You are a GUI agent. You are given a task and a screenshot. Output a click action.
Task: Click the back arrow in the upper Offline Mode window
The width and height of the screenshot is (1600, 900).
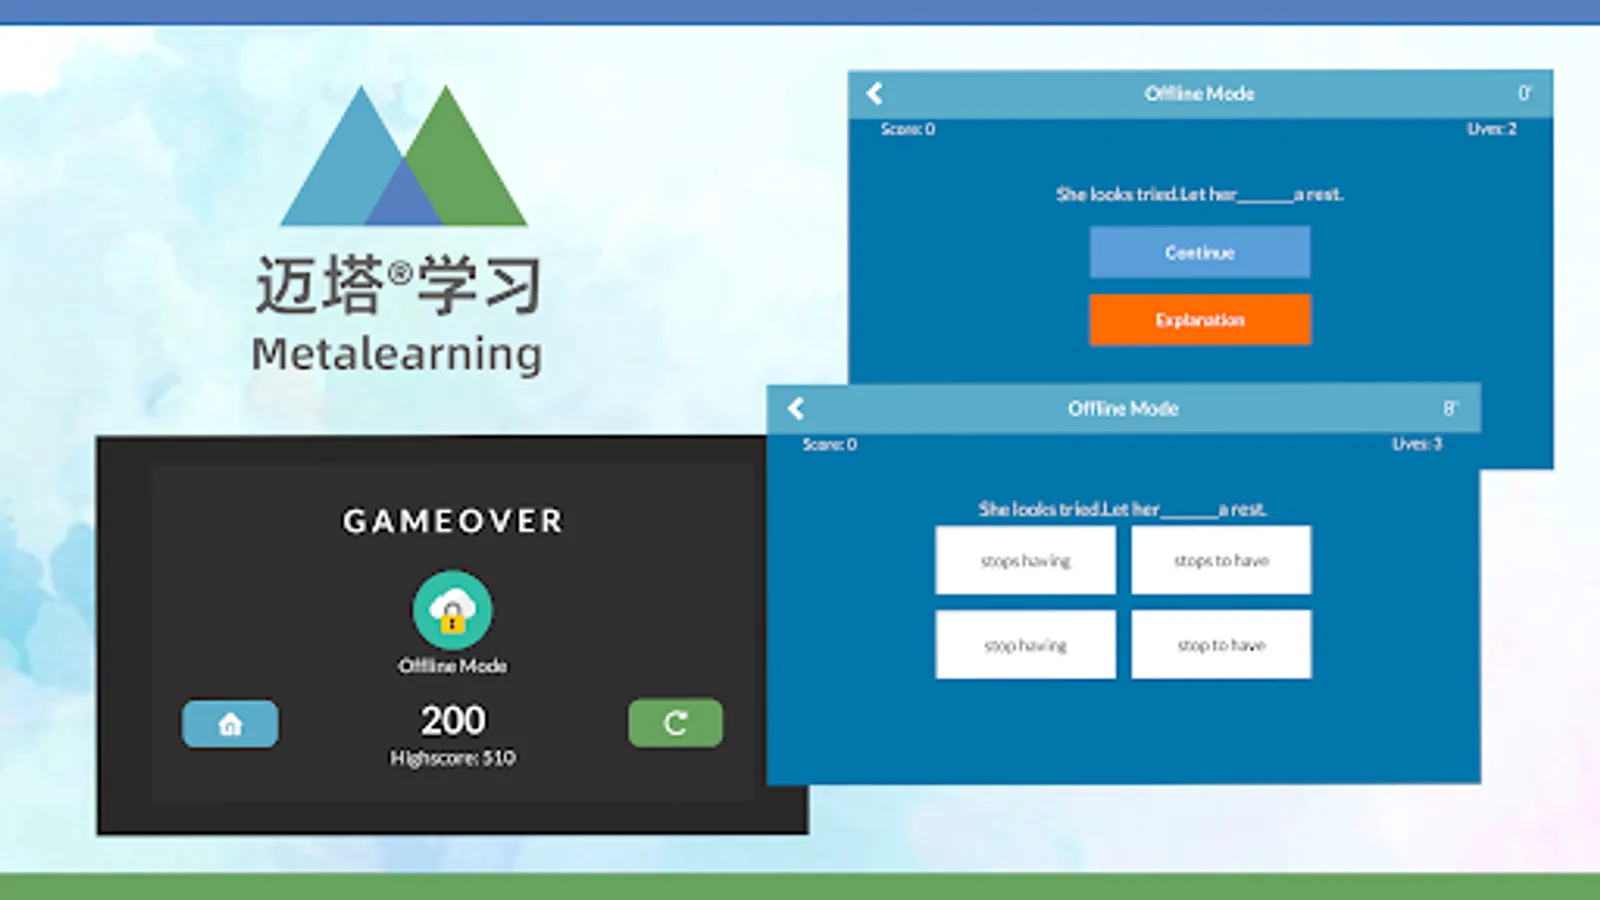(x=874, y=93)
